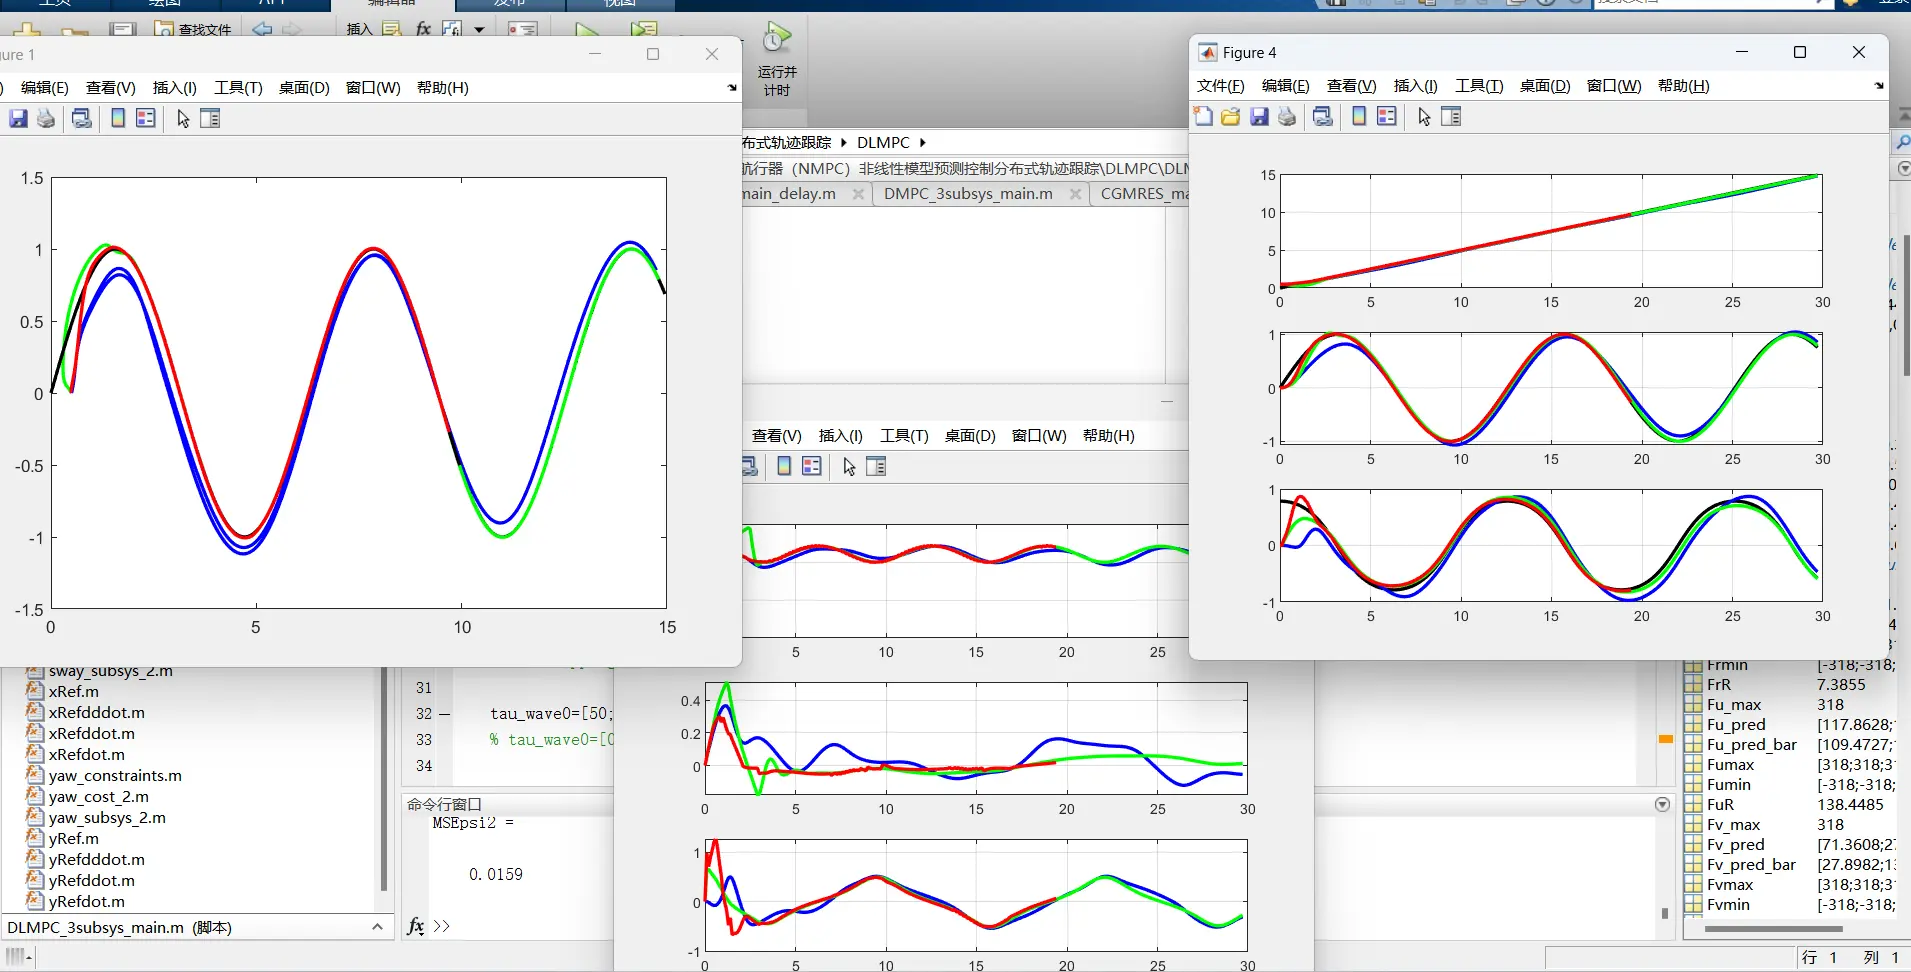Save Figure 1 using the disk icon
Viewport: 1911px width, 972px height.
(18, 119)
